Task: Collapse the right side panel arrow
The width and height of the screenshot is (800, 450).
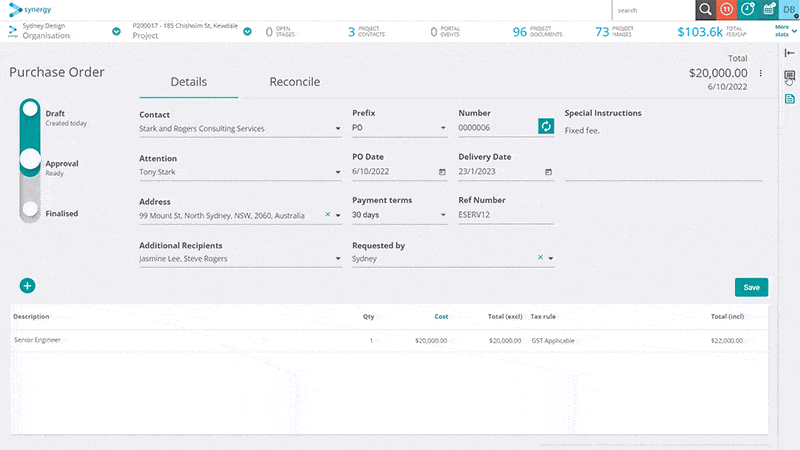Action: tap(789, 53)
